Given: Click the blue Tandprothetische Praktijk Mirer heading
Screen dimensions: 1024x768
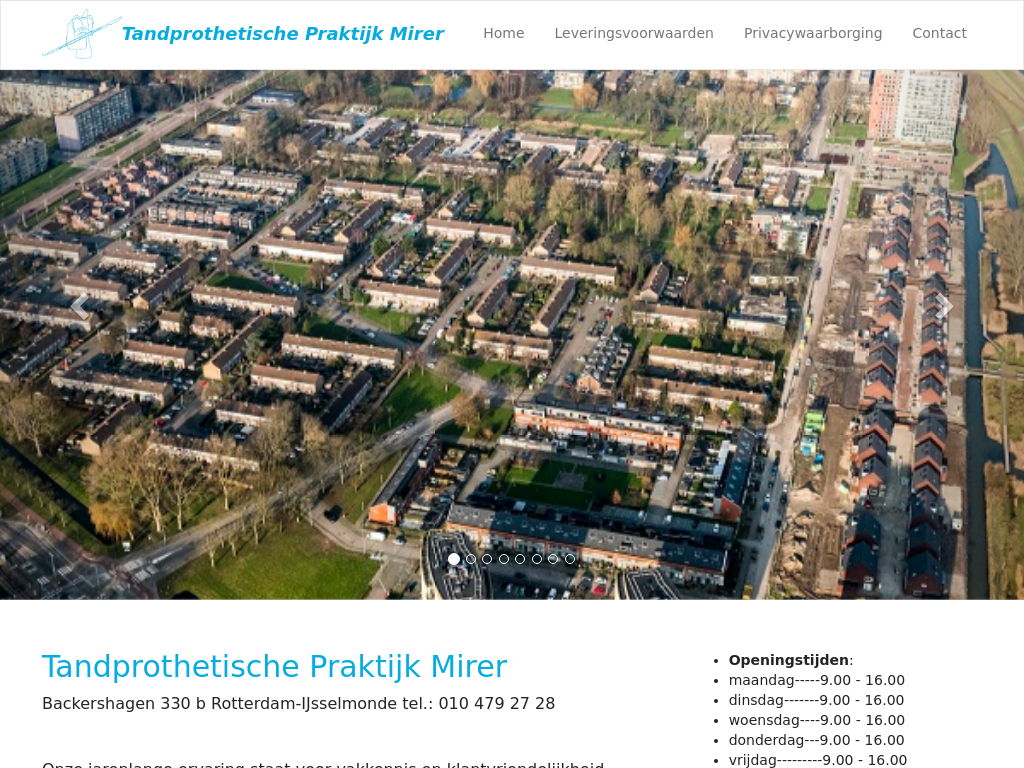Looking at the screenshot, I should (274, 666).
